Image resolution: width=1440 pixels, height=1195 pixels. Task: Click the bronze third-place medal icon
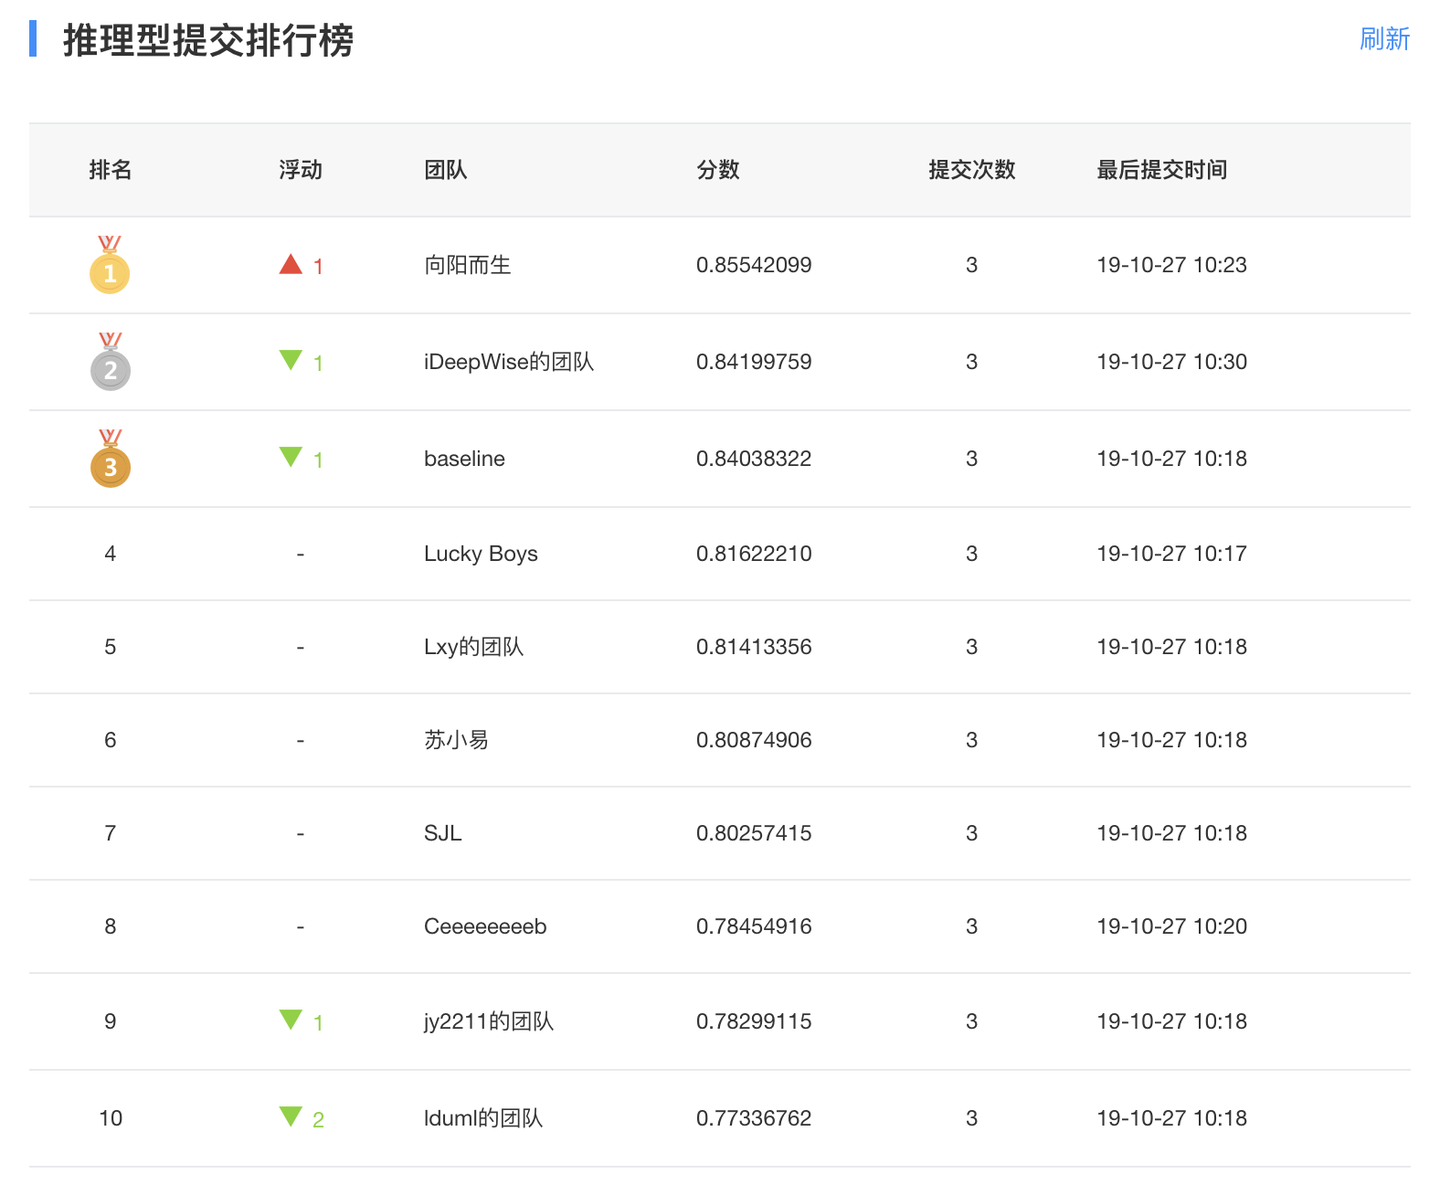pyautogui.click(x=110, y=459)
